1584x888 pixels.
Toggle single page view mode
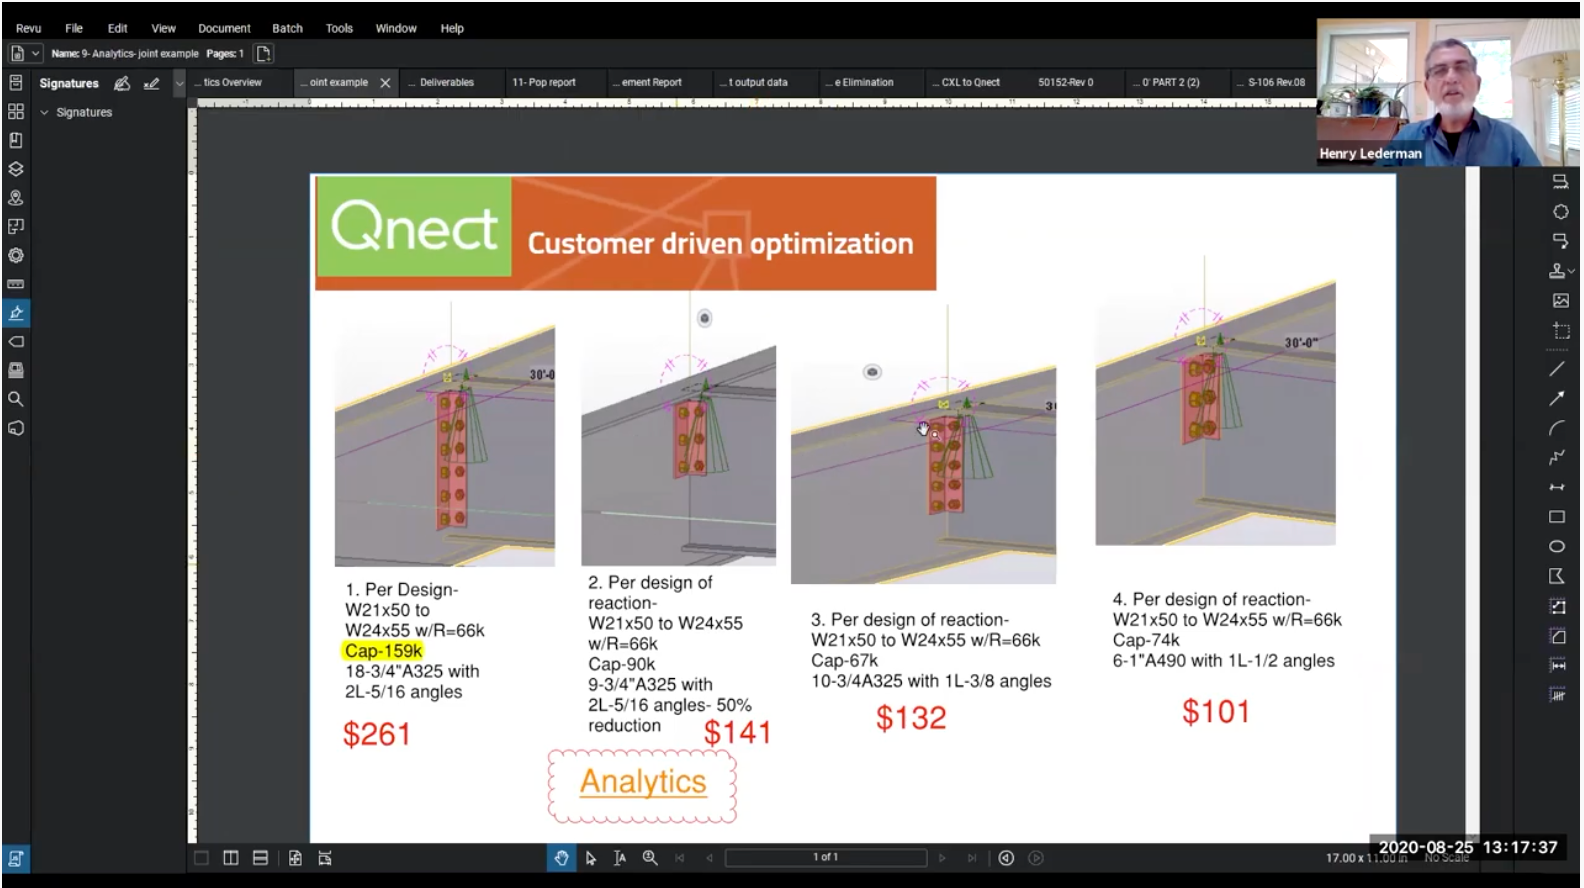point(201,858)
